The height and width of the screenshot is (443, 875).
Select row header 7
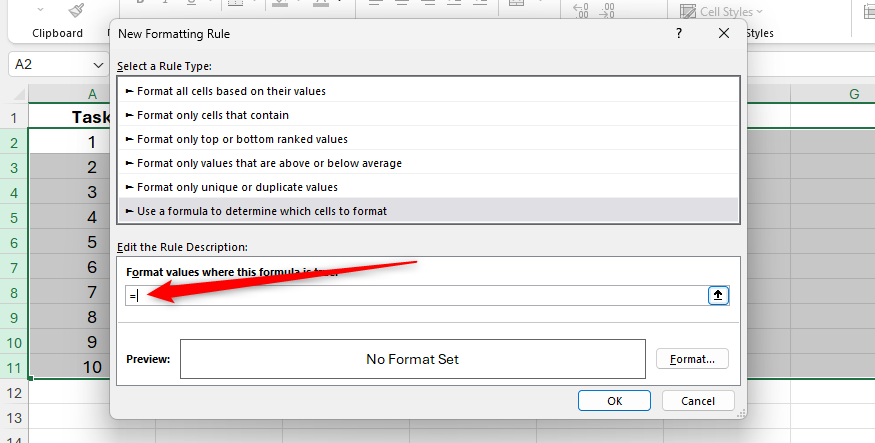coord(14,267)
